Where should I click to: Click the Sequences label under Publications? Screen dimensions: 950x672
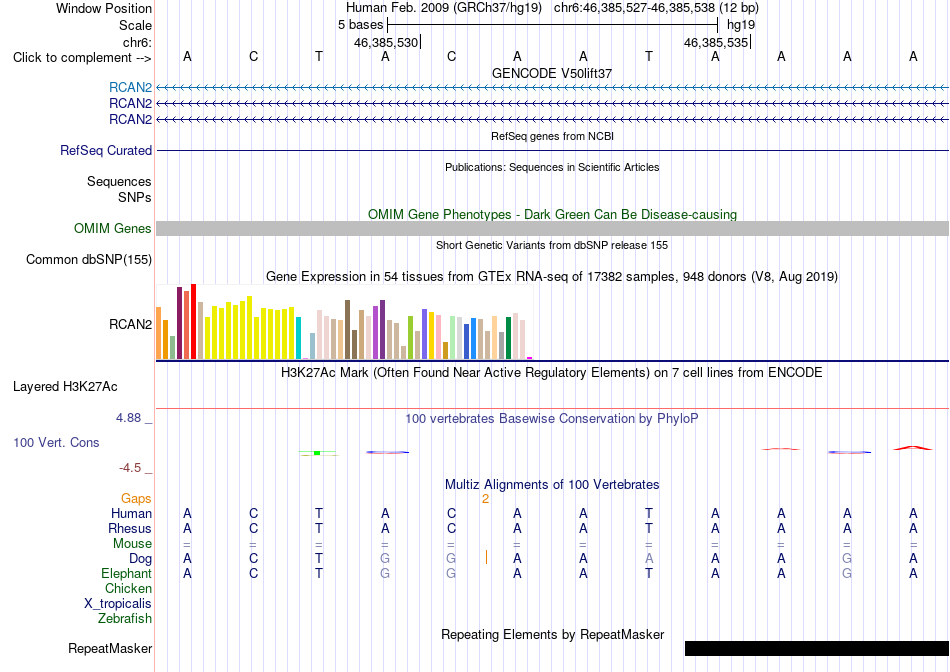[x=119, y=181]
